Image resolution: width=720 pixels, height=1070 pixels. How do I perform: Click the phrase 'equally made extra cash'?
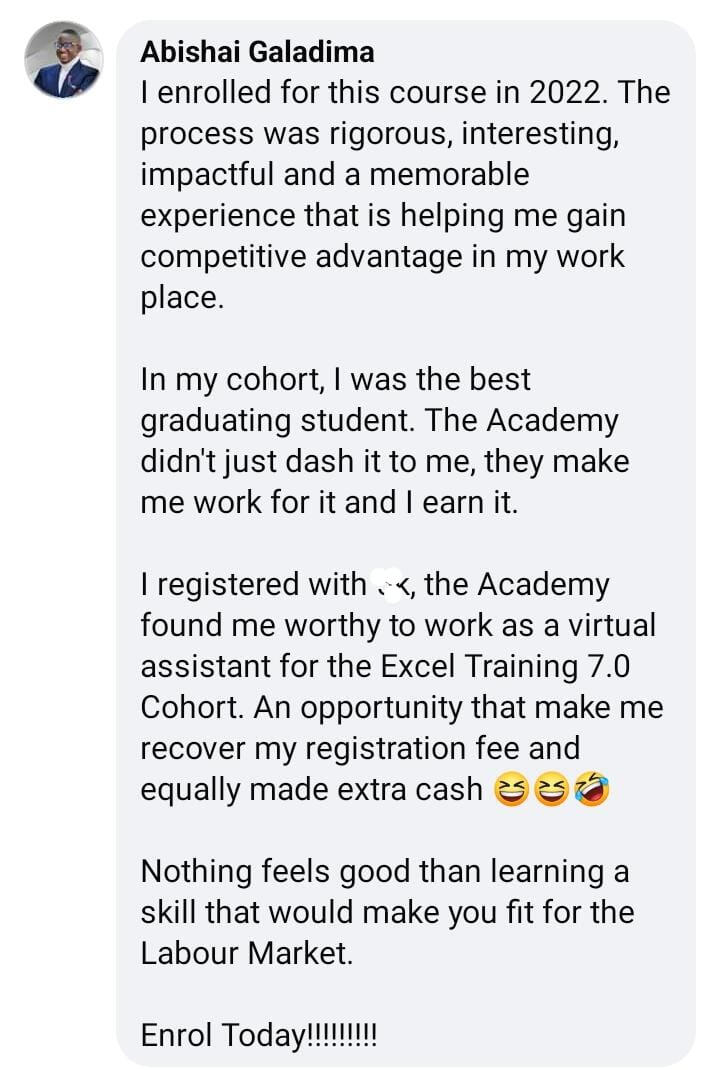311,789
